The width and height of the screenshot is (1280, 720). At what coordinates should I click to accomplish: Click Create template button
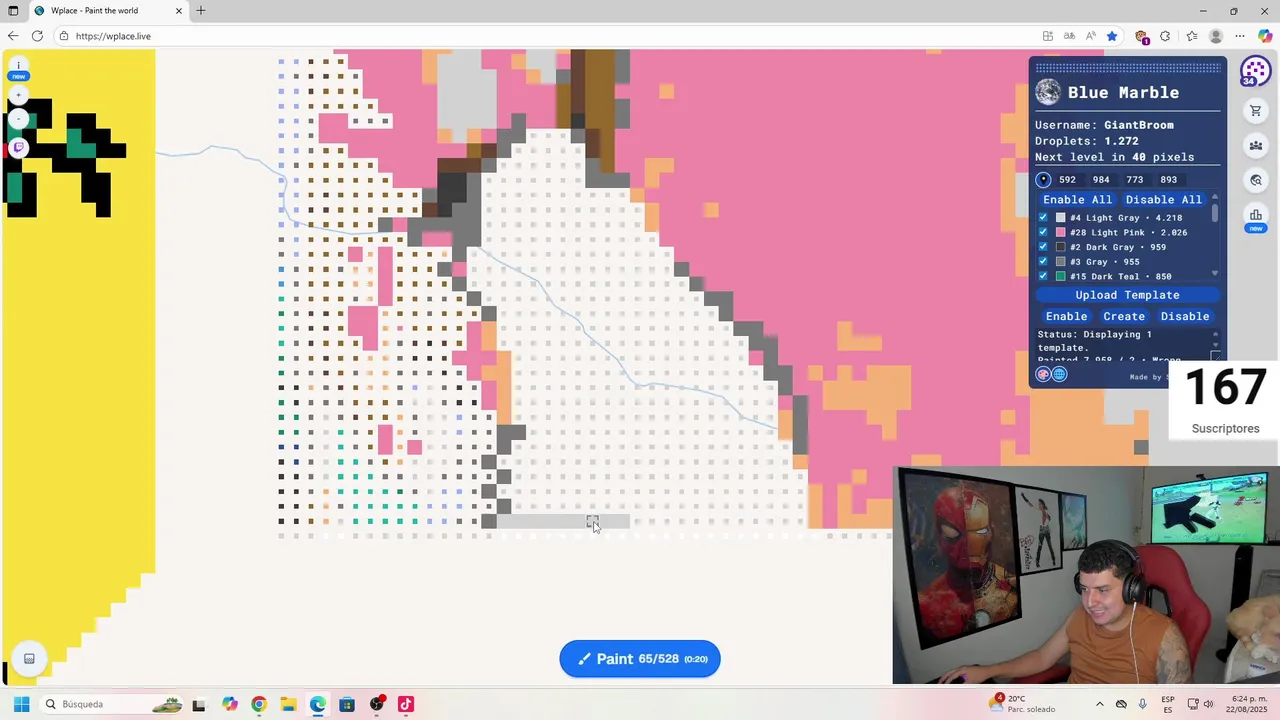tap(1124, 316)
